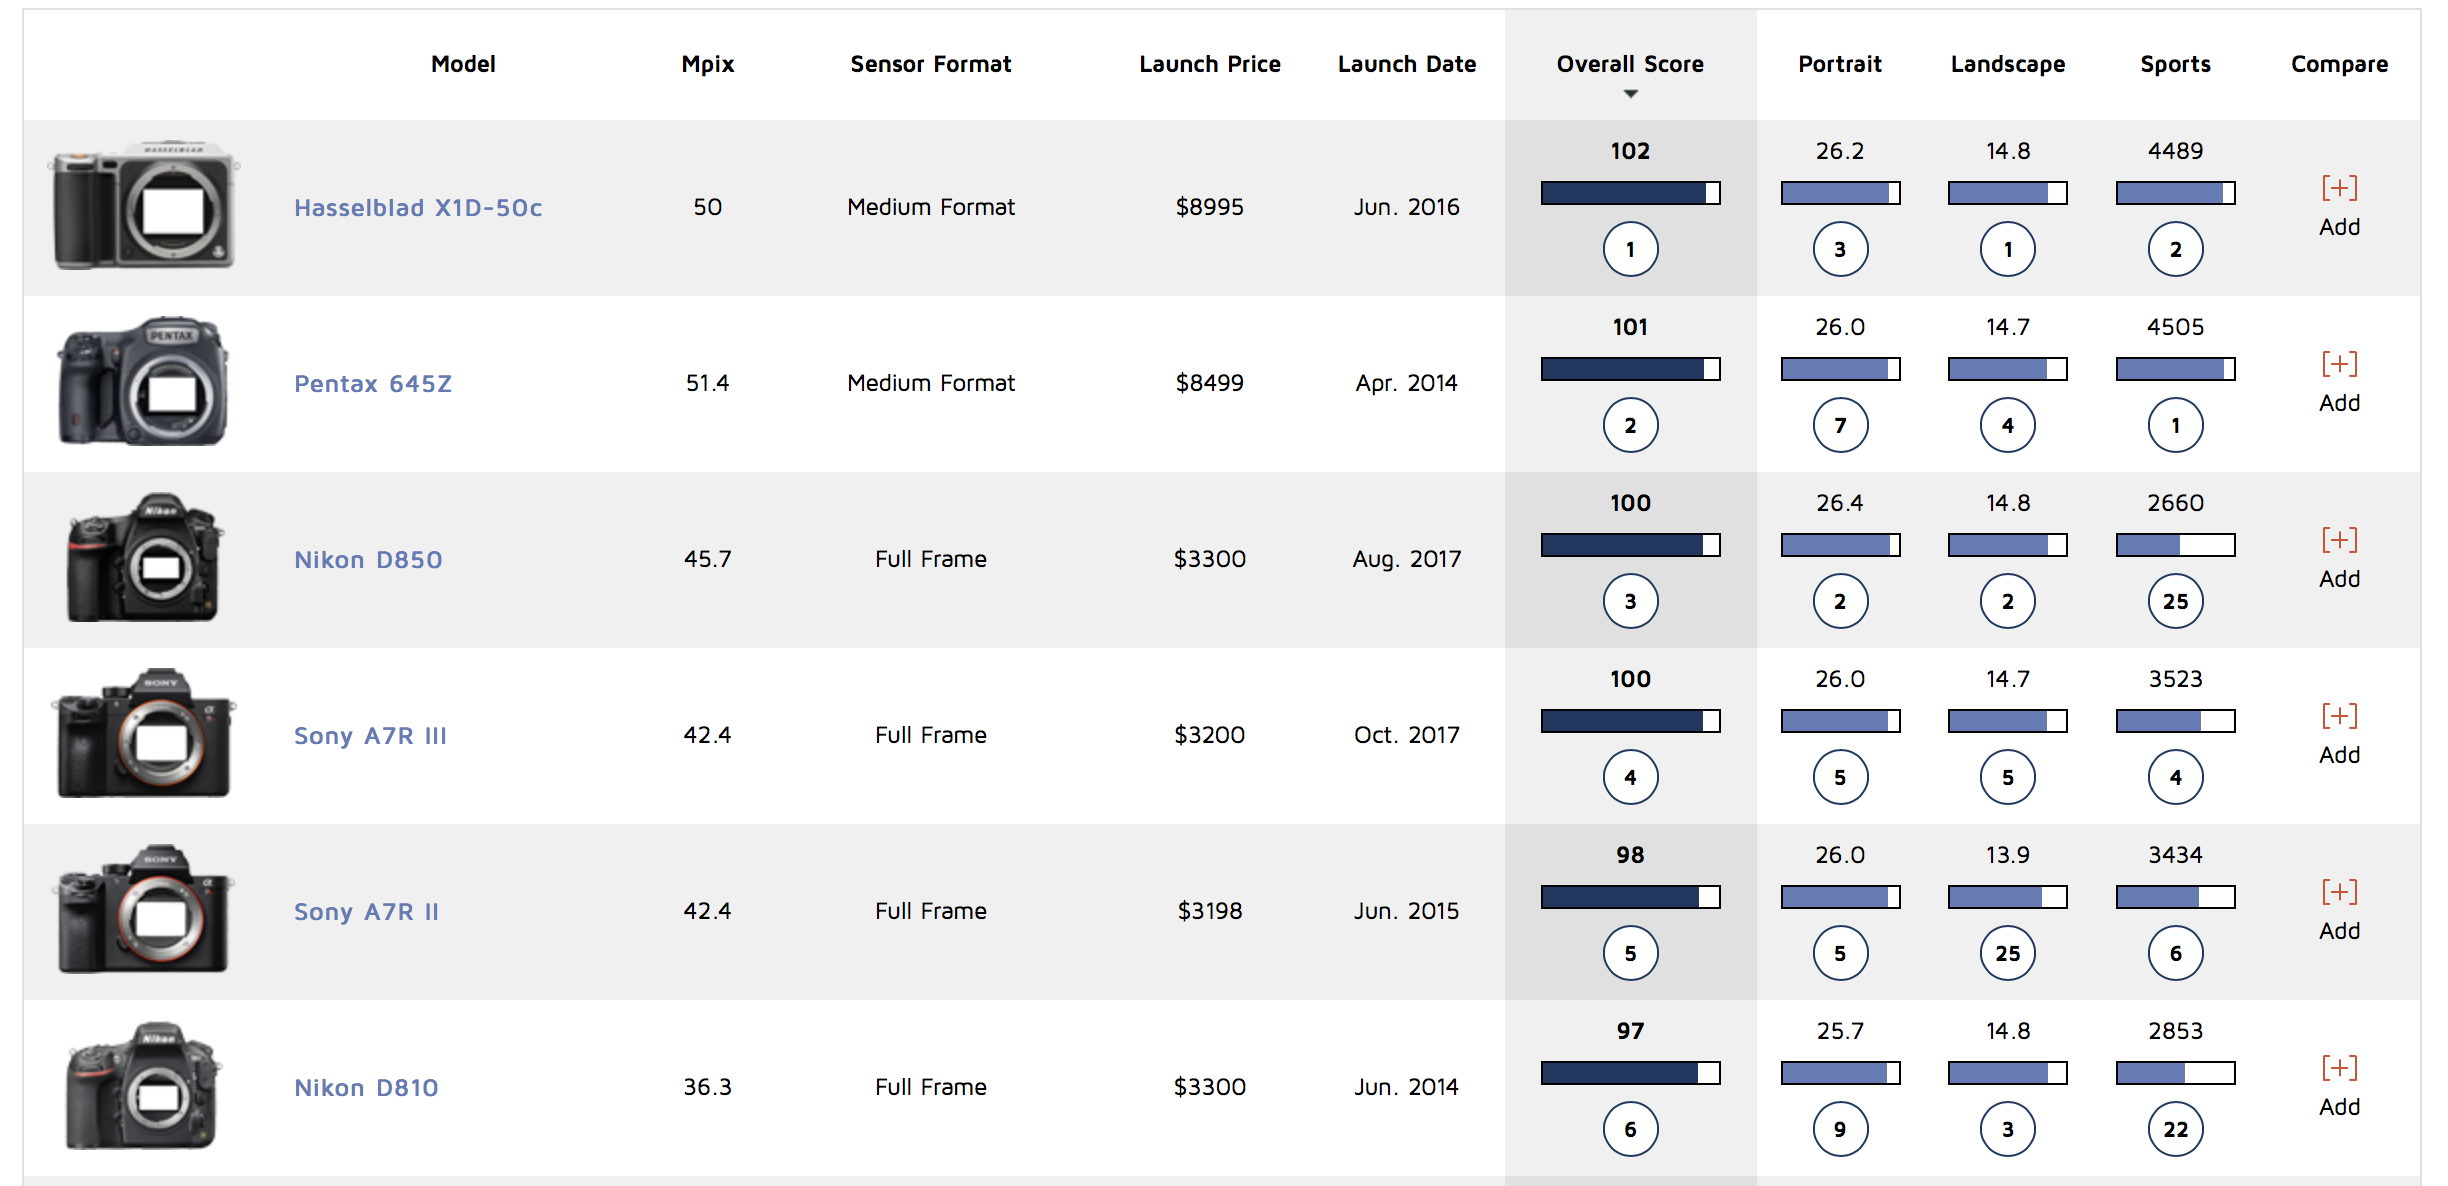
Task: Sort by Mpix column header
Action: tap(707, 64)
